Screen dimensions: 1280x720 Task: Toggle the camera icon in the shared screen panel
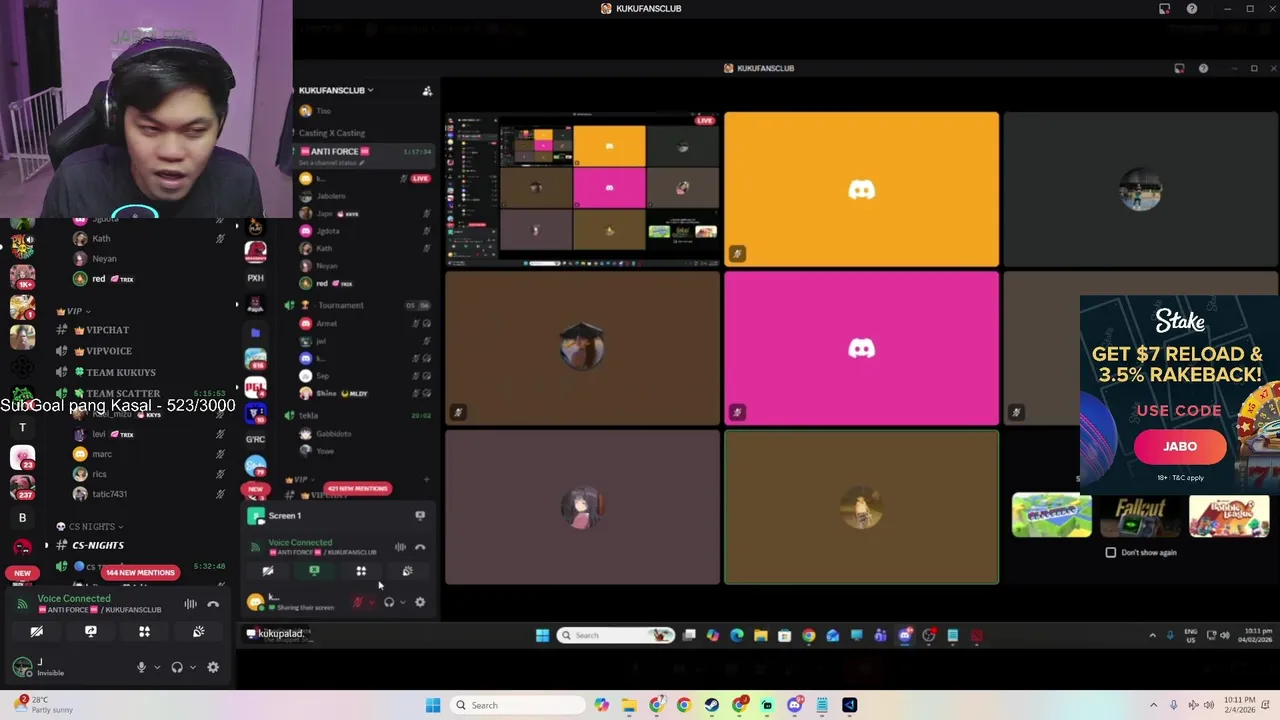point(268,571)
